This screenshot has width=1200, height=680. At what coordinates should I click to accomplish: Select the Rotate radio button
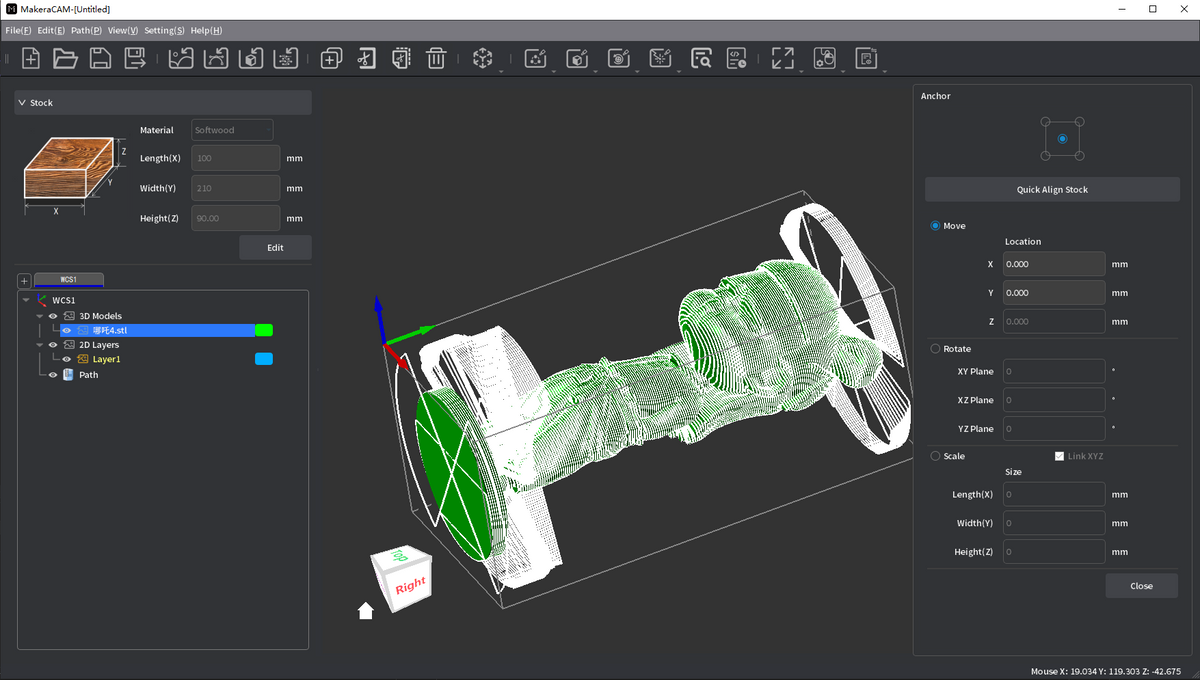[935, 348]
